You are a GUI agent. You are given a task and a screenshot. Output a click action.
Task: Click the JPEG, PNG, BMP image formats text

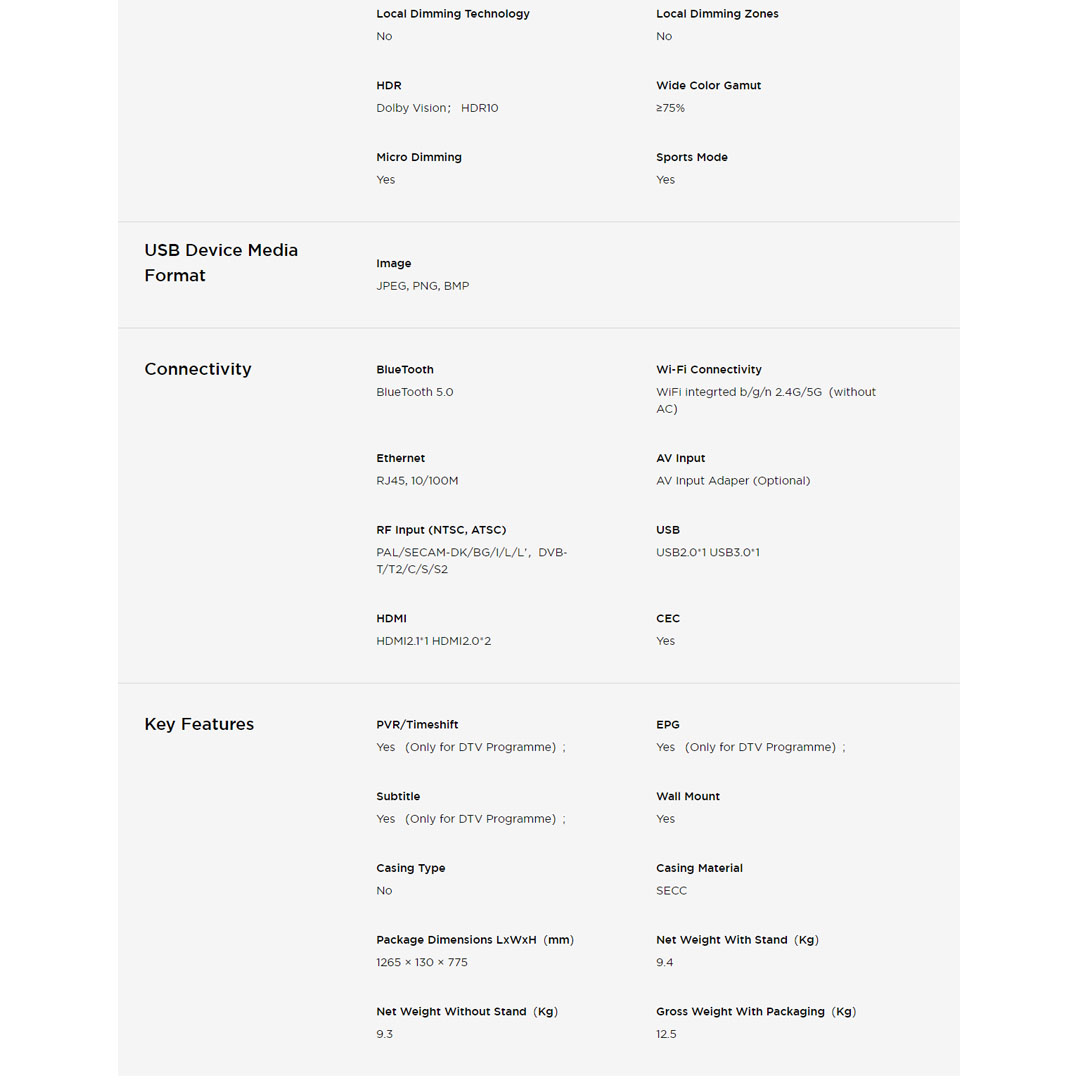click(423, 286)
